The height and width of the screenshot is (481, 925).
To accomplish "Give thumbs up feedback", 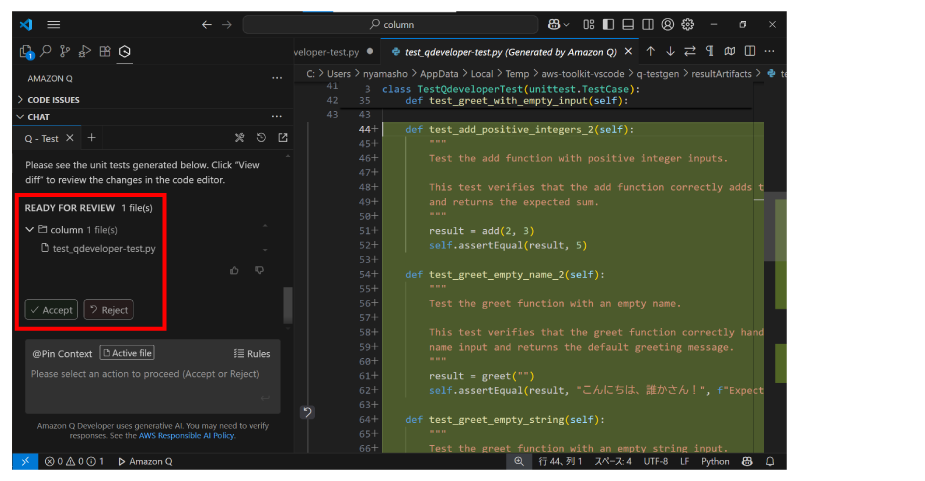I will pyautogui.click(x=234, y=270).
